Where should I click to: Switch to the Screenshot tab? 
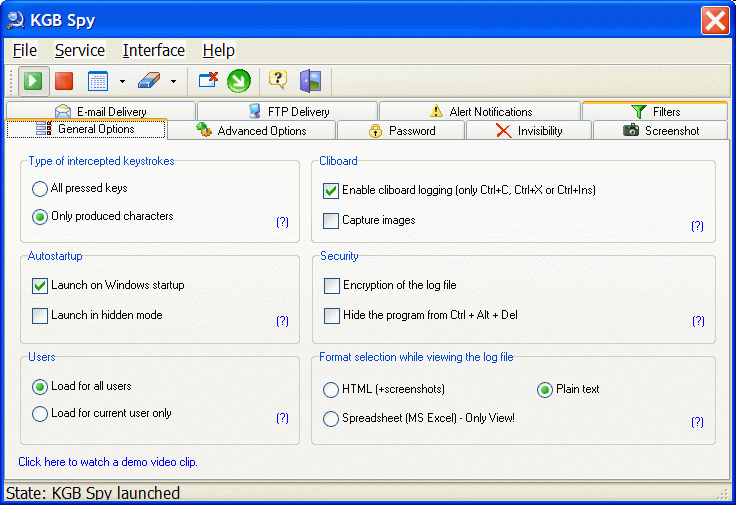(x=660, y=131)
